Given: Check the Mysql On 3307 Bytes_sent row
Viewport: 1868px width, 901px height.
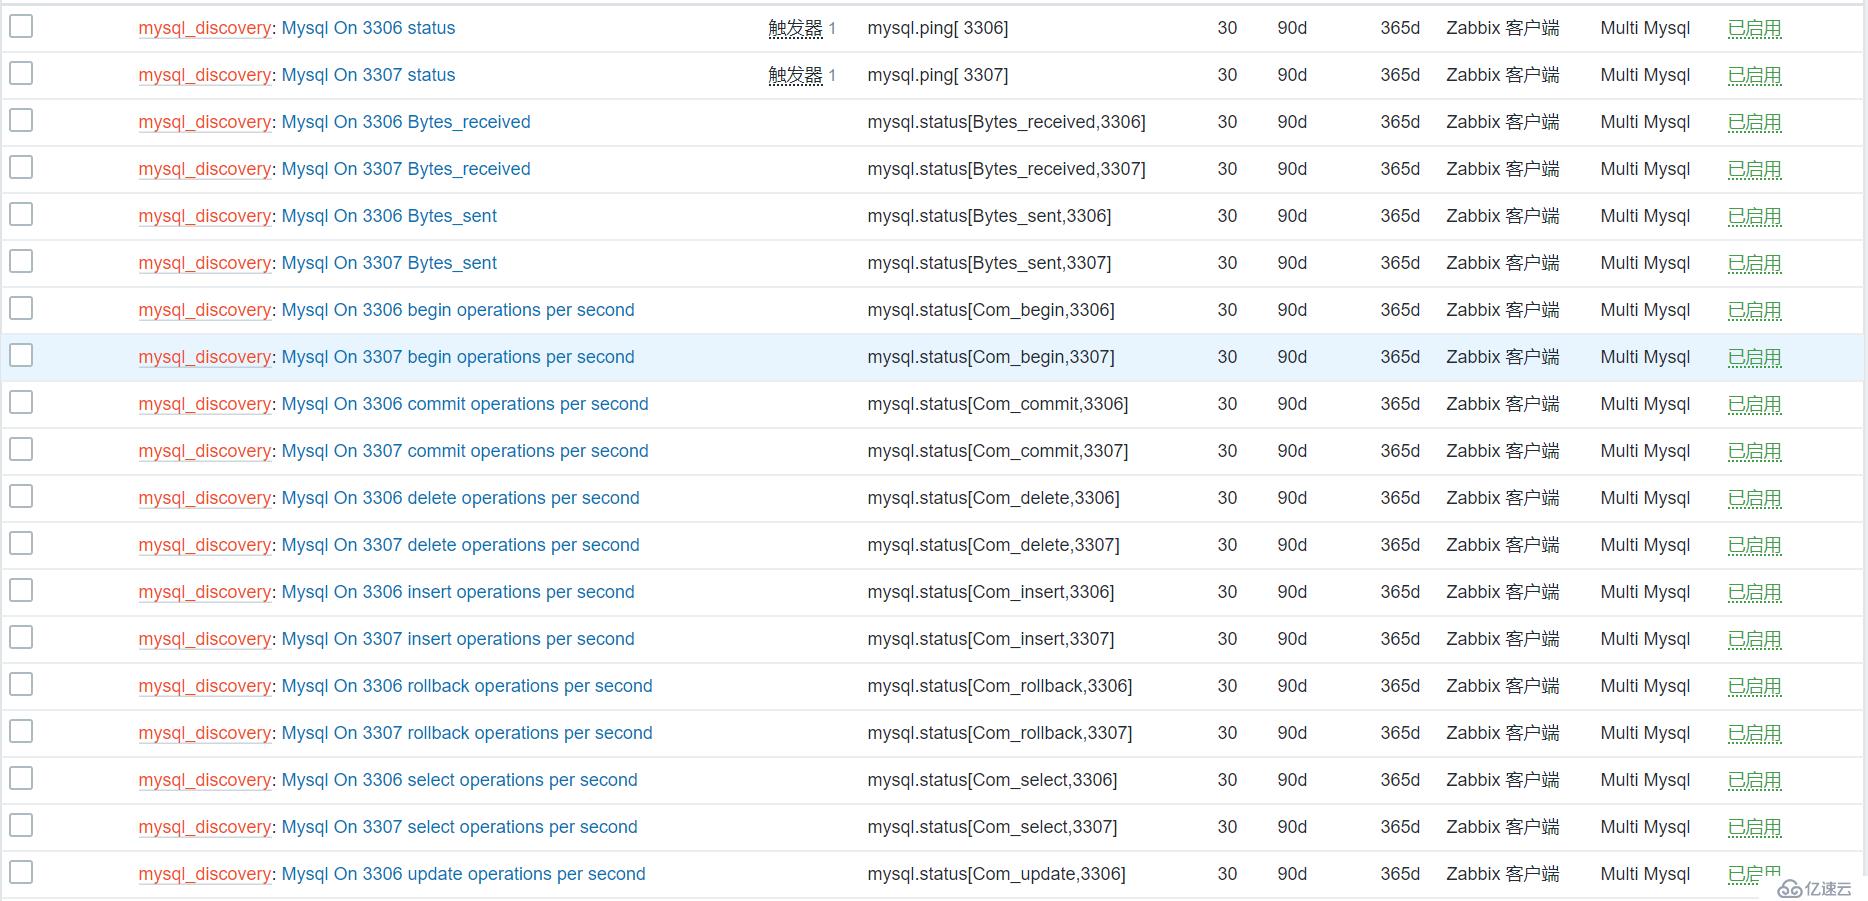Looking at the screenshot, I should point(21,261).
